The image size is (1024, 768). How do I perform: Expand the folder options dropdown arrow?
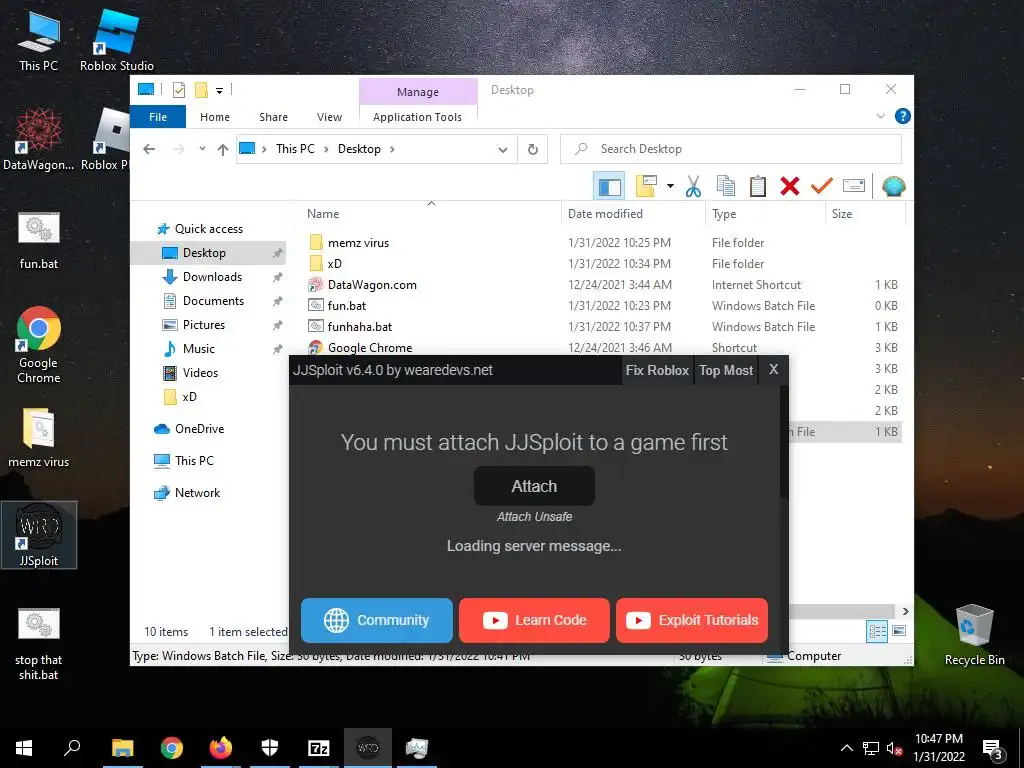coord(670,187)
